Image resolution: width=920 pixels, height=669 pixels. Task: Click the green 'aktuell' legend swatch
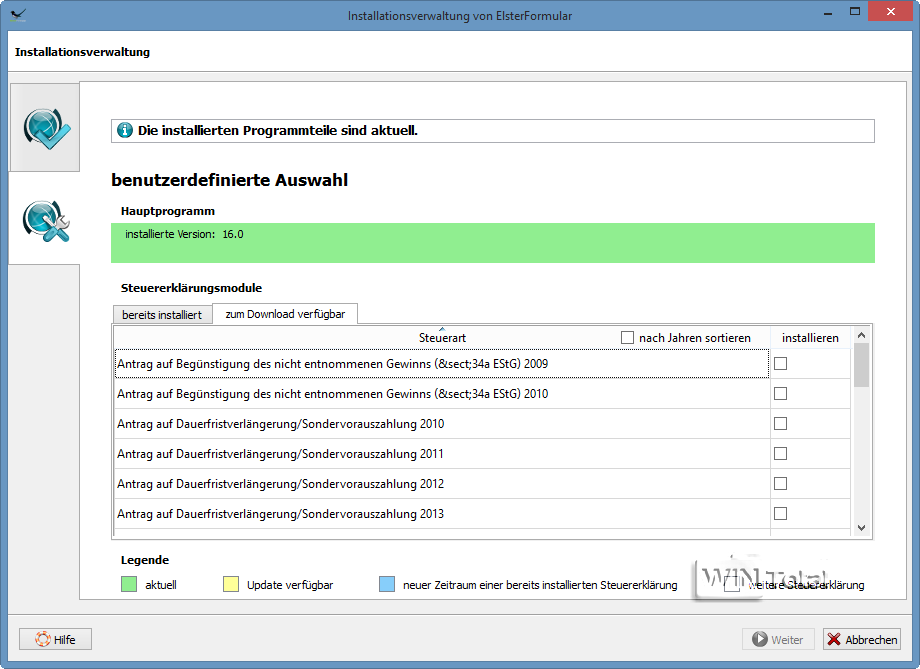(x=128, y=584)
